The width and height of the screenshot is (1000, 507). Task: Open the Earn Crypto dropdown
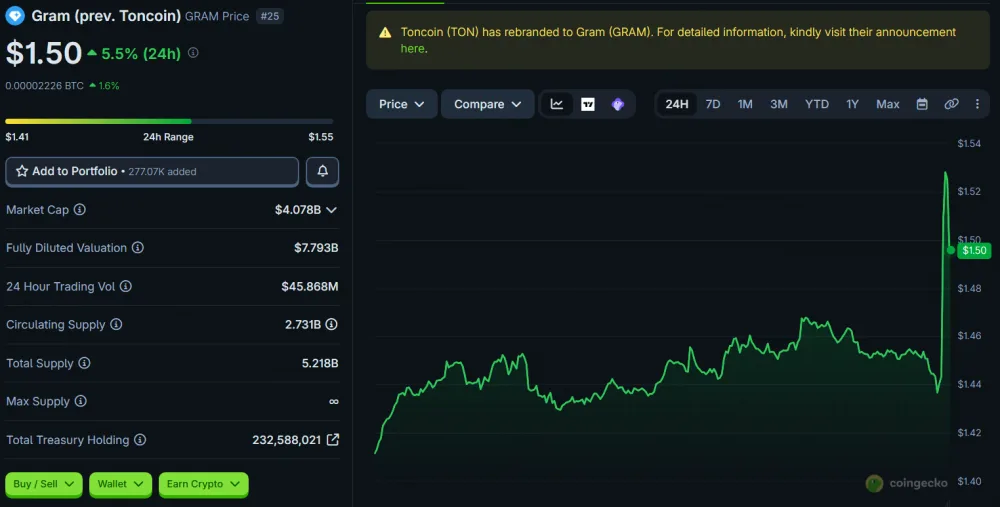pyautogui.click(x=203, y=484)
